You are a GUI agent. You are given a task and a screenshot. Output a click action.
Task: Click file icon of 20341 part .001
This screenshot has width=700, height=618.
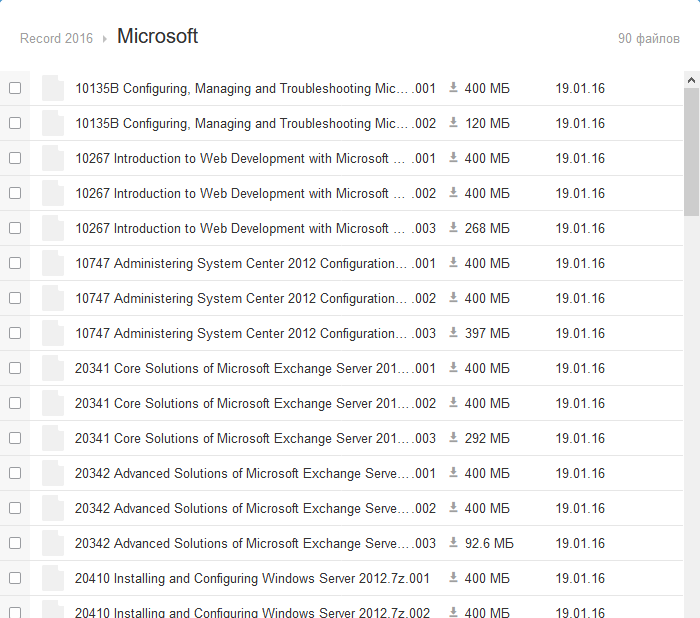coord(53,368)
